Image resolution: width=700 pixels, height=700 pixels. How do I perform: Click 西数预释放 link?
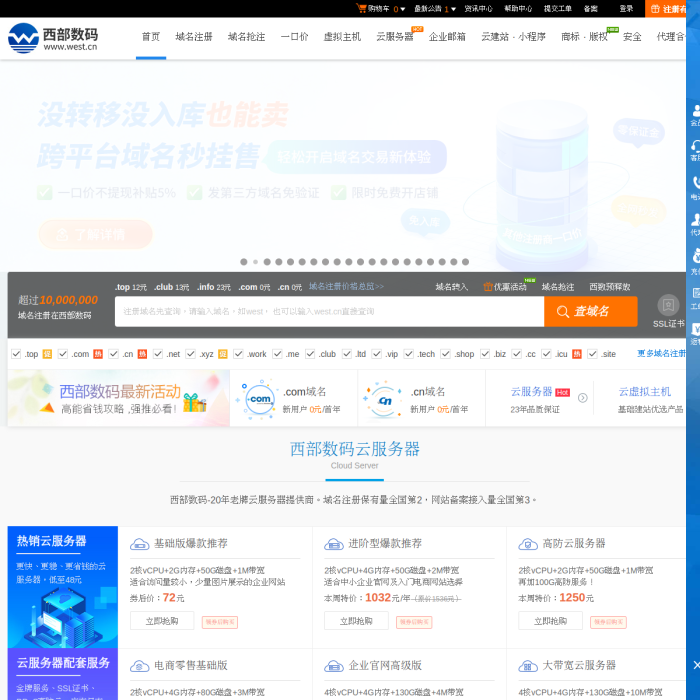pyautogui.click(x=610, y=287)
